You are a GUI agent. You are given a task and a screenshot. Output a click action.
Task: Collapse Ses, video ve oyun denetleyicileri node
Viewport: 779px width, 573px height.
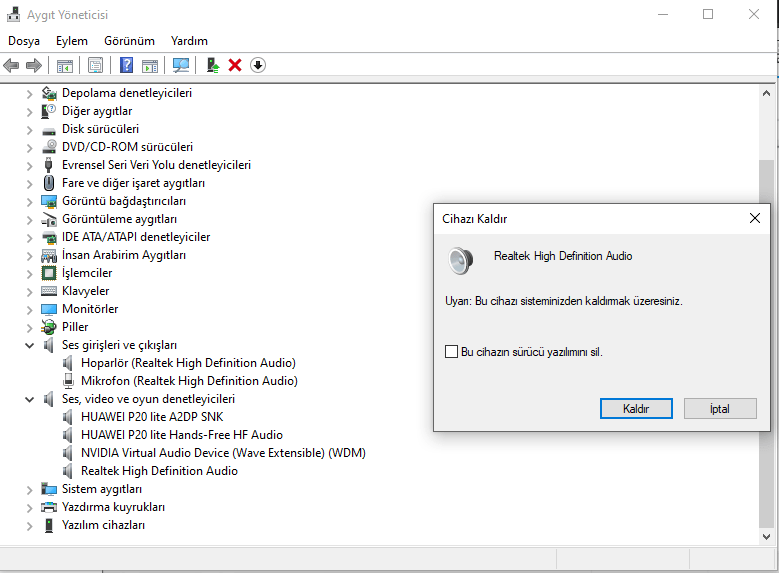[x=29, y=400]
